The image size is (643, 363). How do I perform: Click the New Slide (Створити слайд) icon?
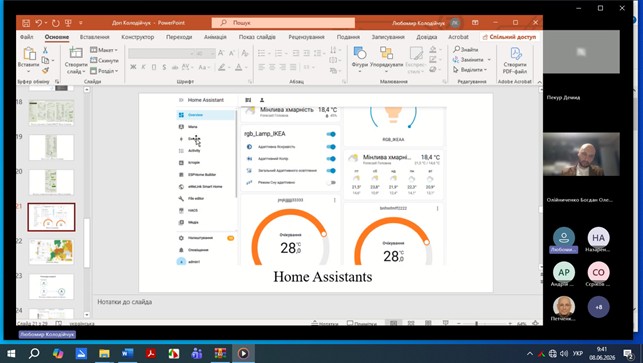76,53
